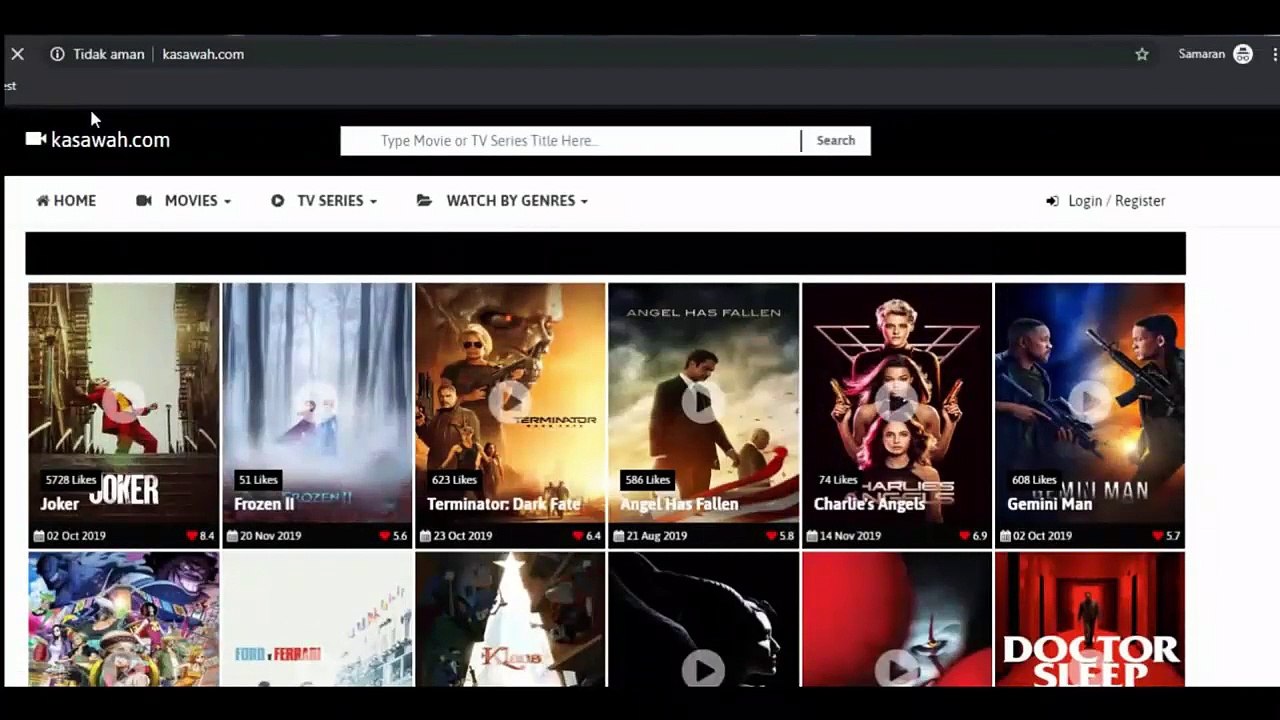Click the 608 Likes badge
Viewport: 1280px width, 720px height.
pos(1034,480)
